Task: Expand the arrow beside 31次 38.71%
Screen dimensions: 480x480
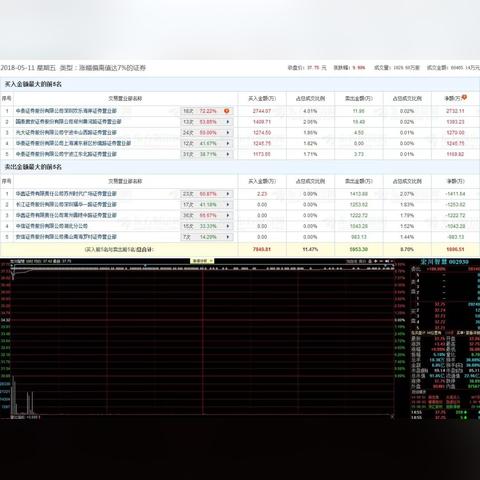Action: pos(228,154)
